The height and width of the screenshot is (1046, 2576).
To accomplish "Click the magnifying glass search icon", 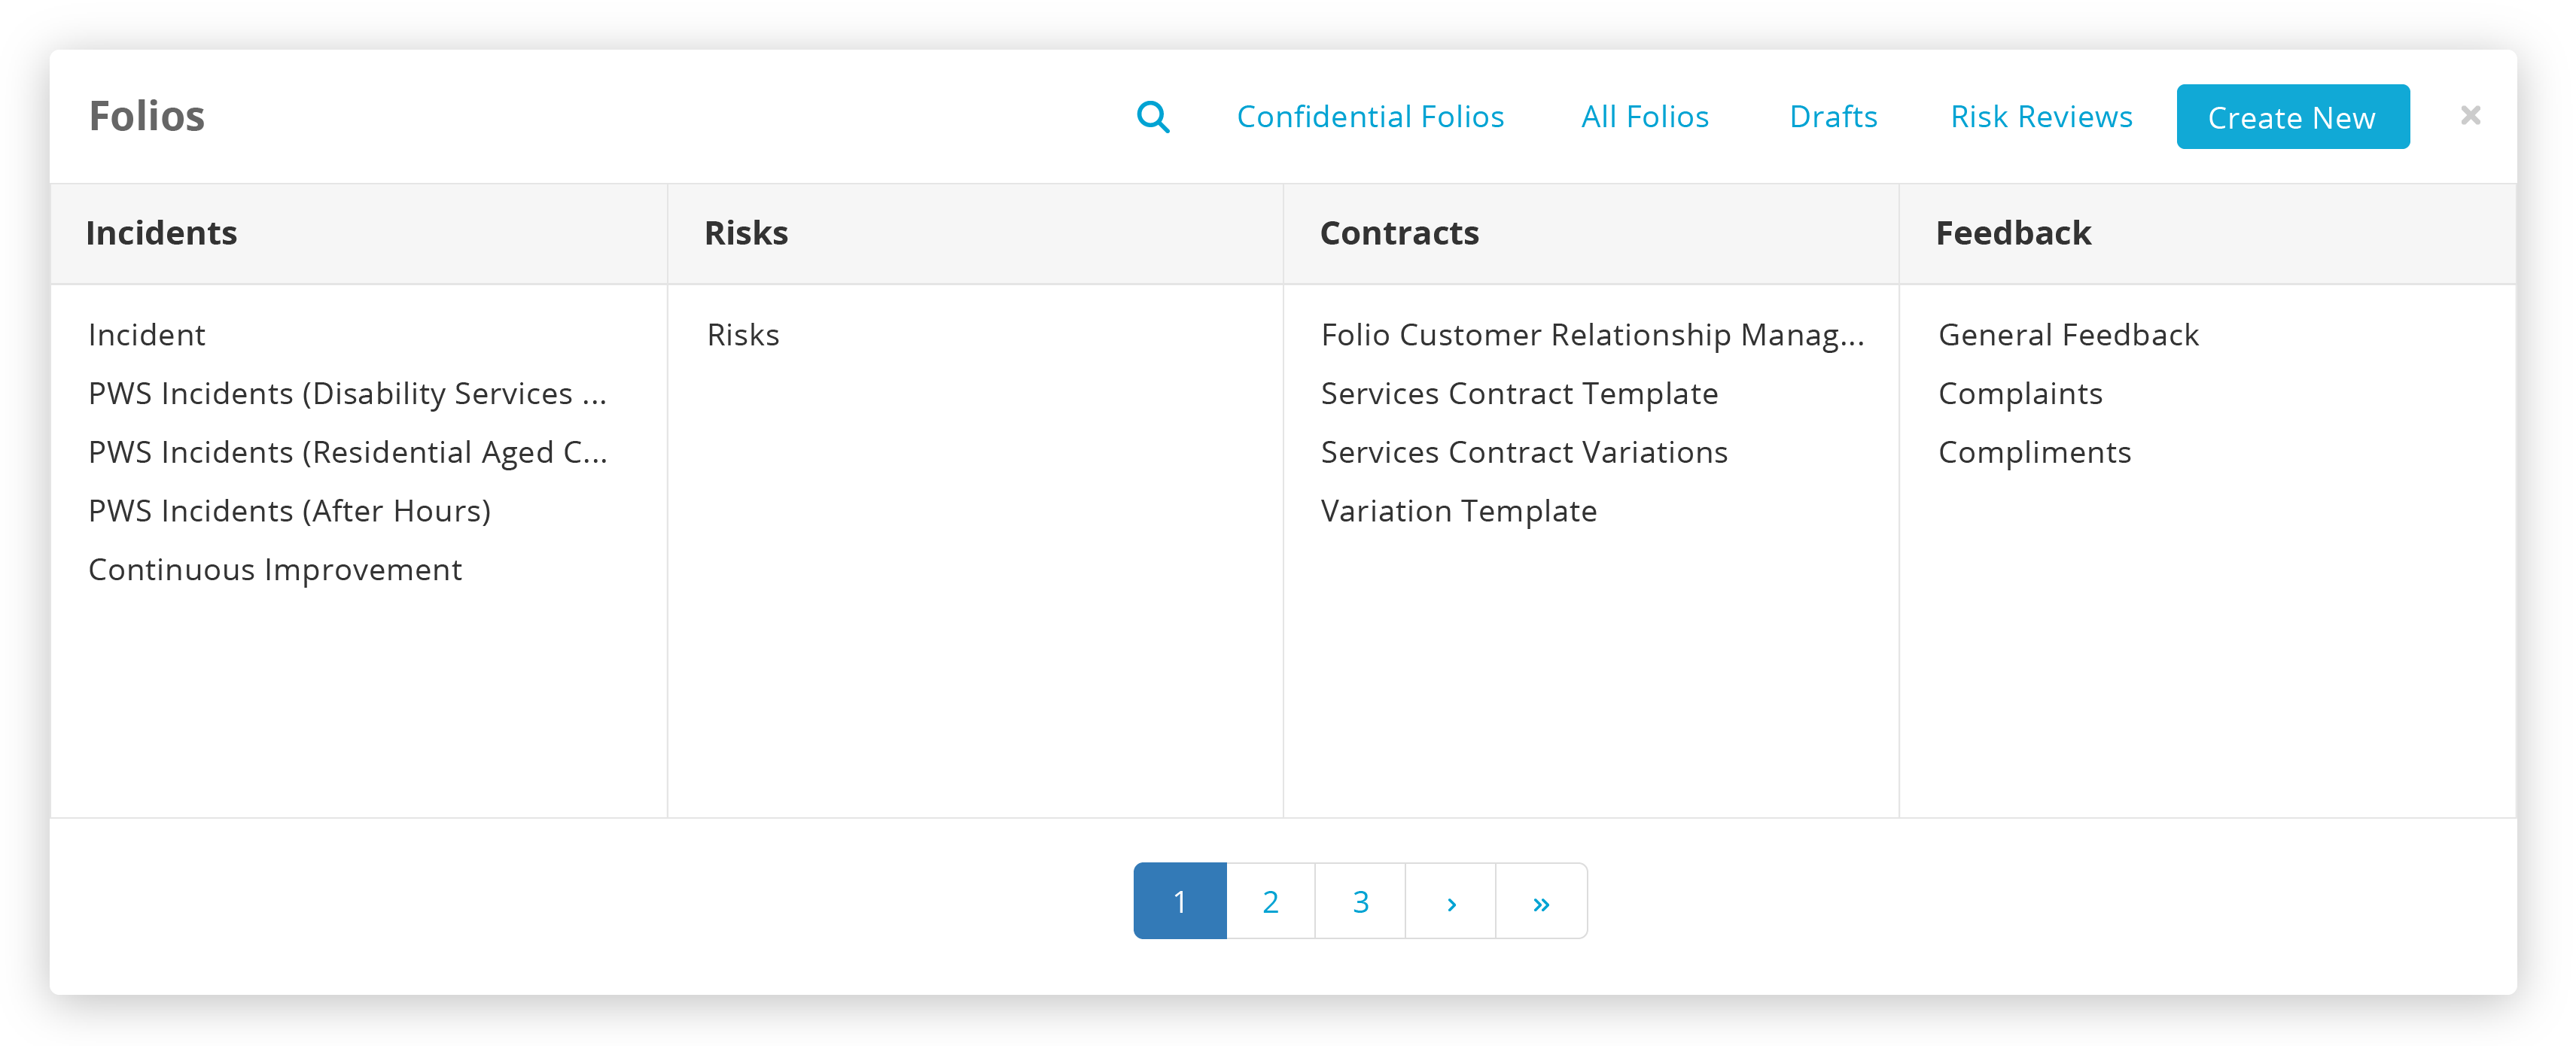I will point(1153,117).
